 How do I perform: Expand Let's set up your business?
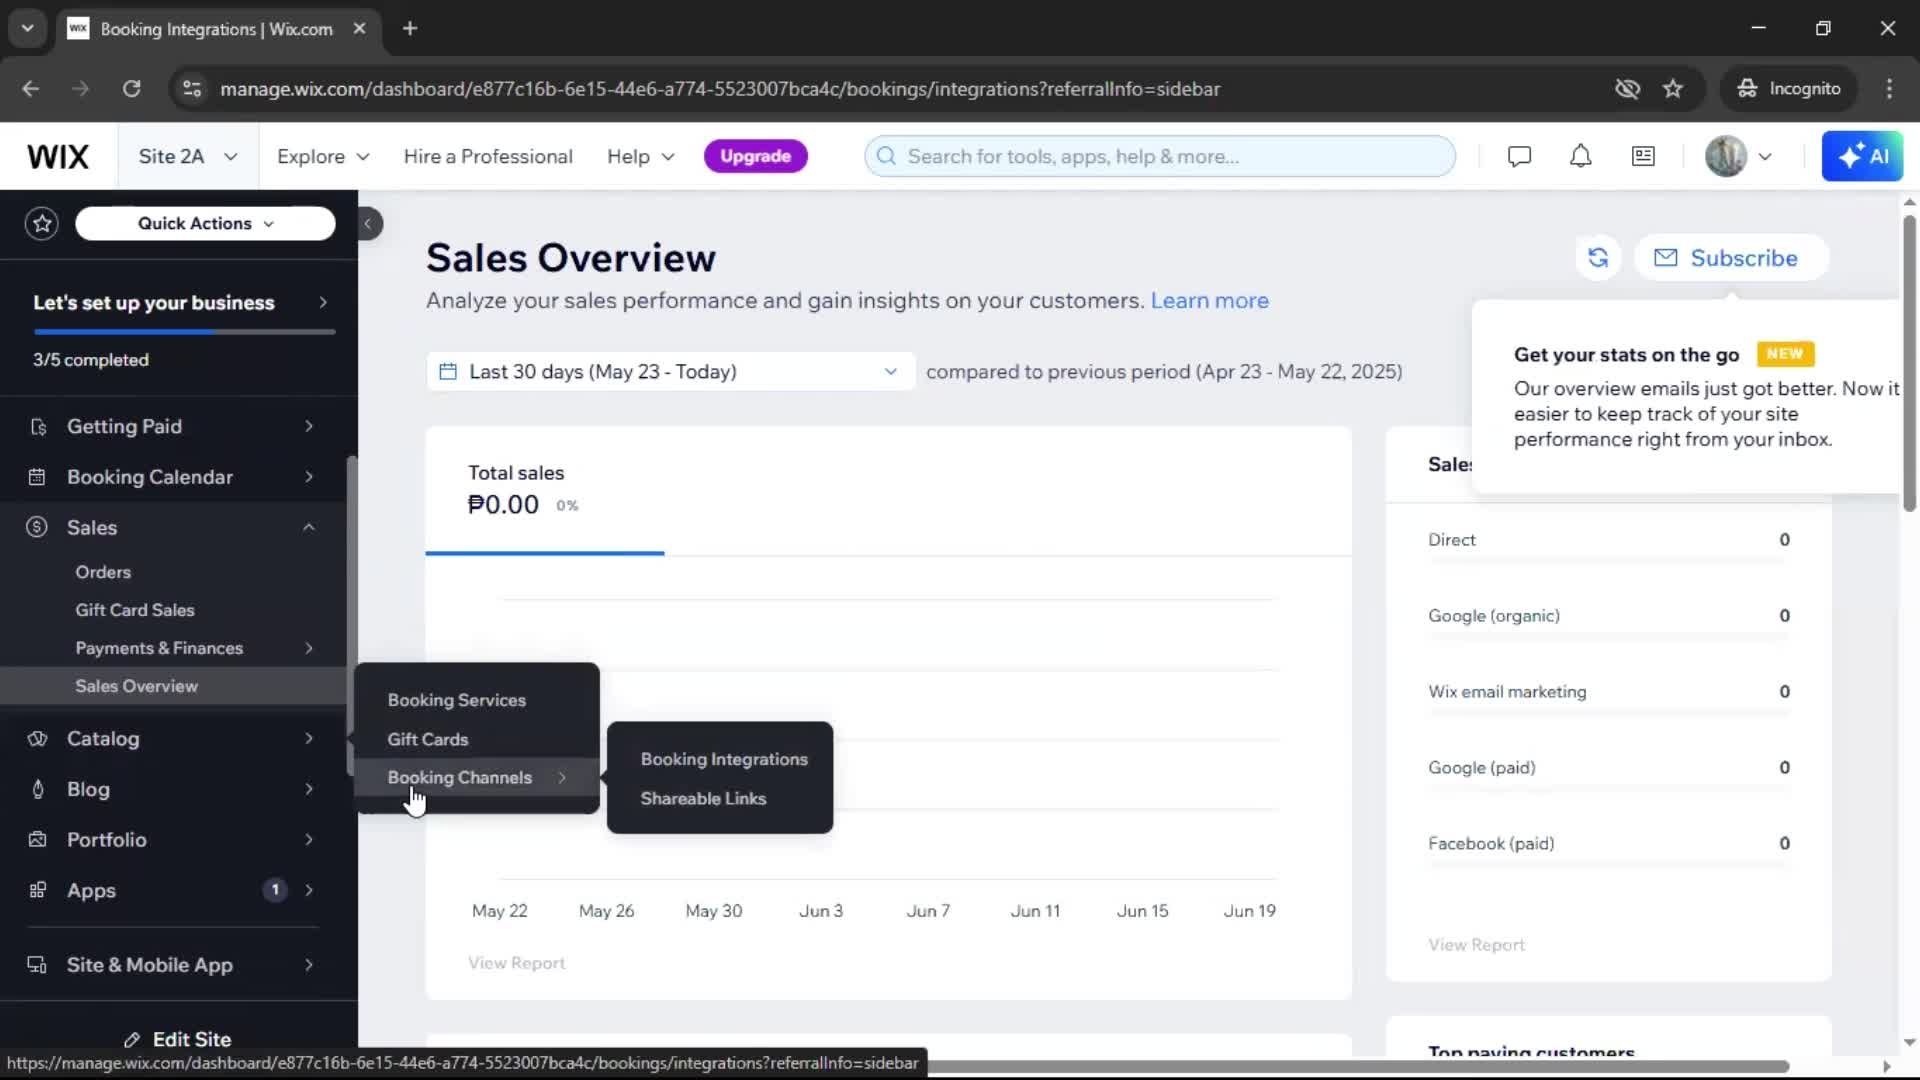coord(180,302)
